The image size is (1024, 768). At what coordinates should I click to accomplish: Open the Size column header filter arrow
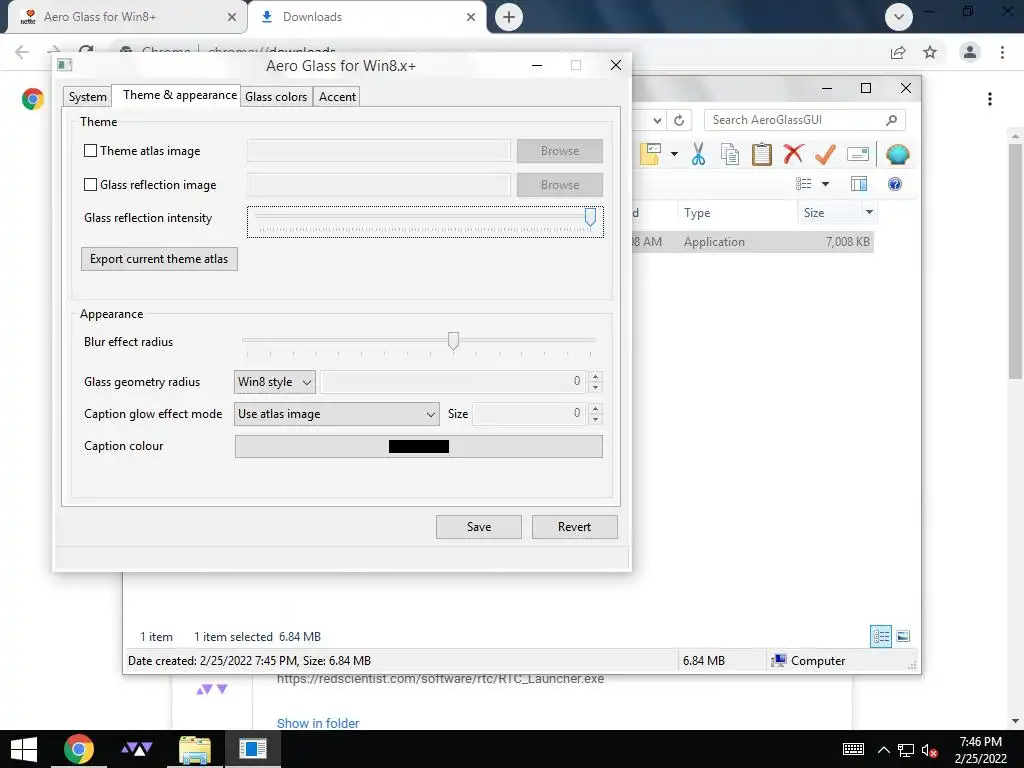869,212
